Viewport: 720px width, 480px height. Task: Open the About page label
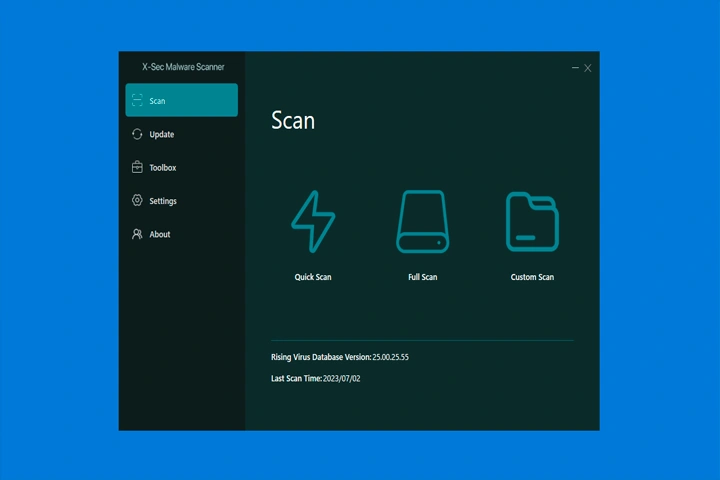click(x=160, y=234)
